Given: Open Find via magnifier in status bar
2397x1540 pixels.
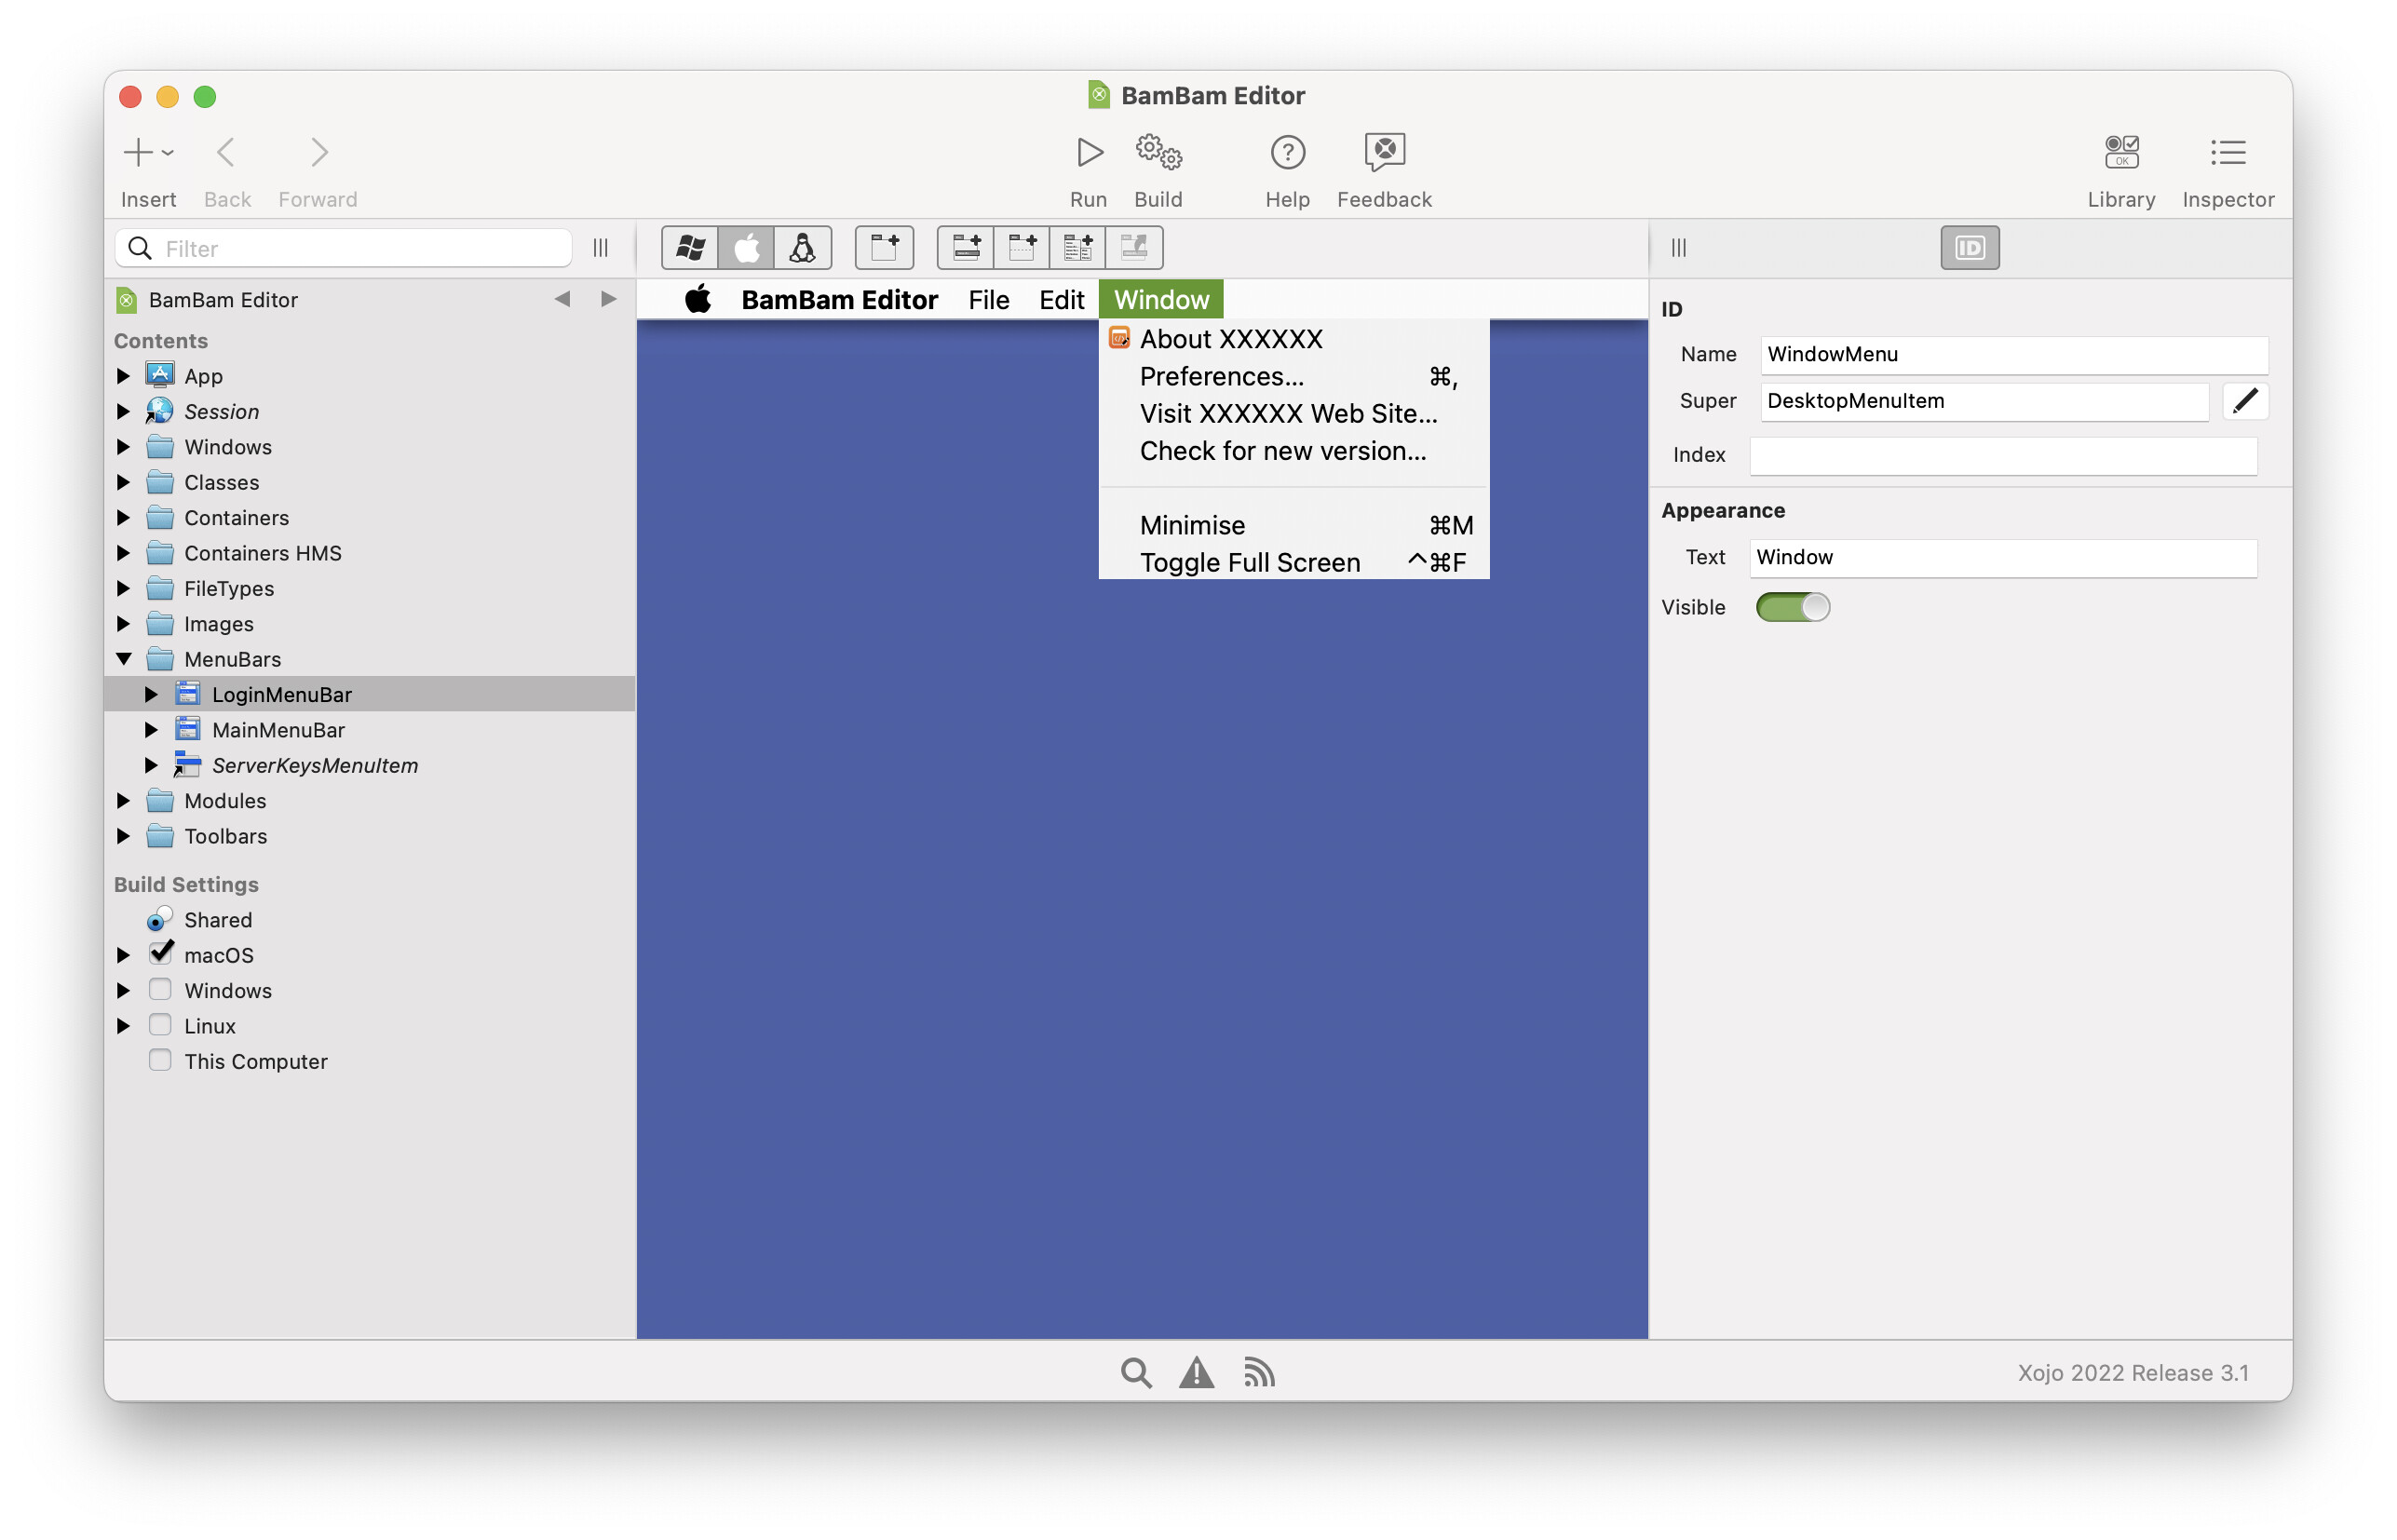Looking at the screenshot, I should pos(1135,1372).
